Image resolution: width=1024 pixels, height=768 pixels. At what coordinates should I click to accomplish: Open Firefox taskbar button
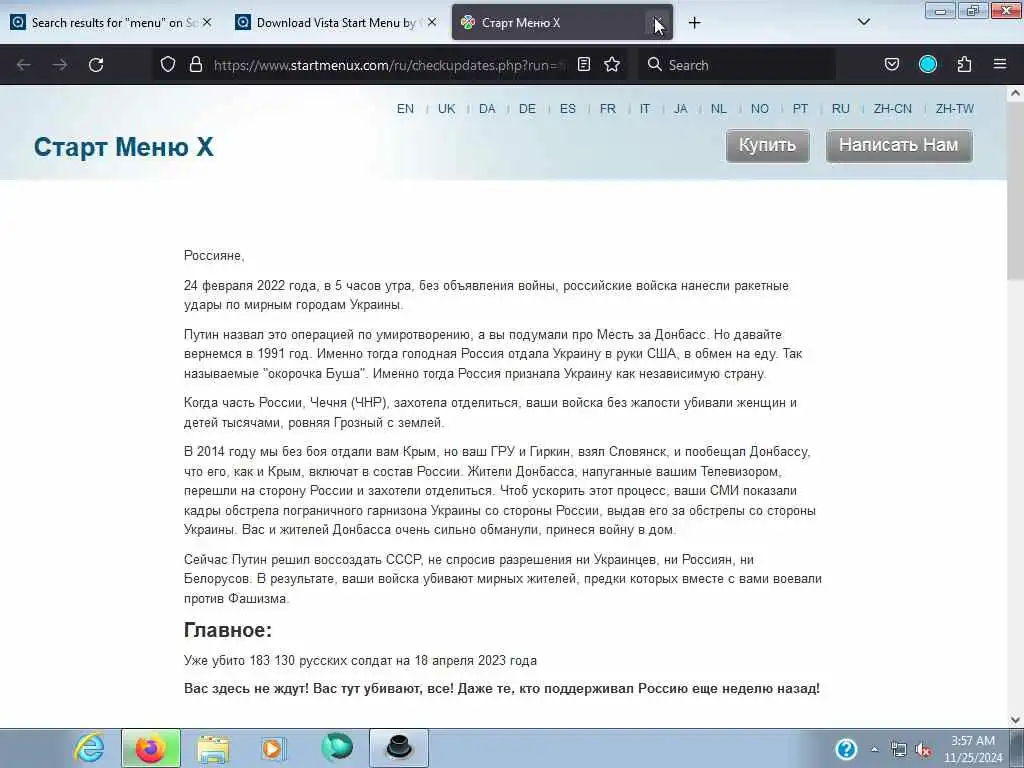pos(150,748)
